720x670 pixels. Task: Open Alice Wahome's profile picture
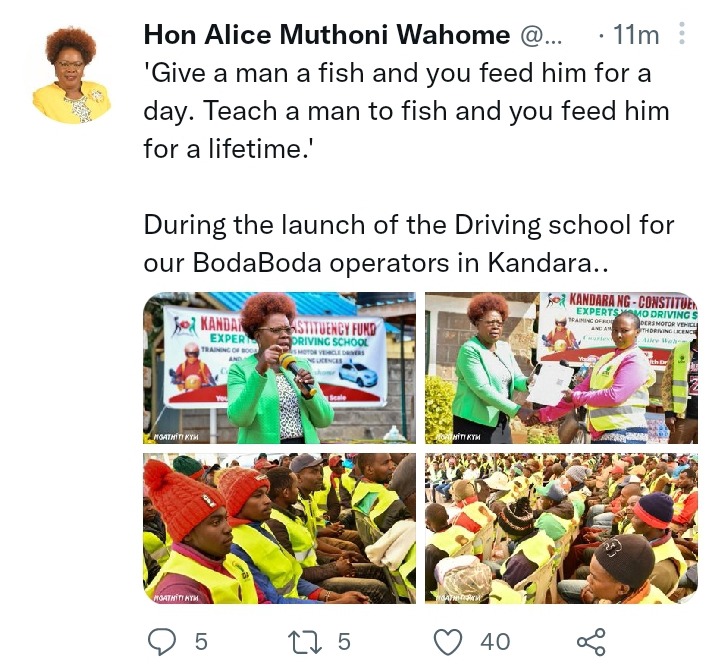(71, 75)
